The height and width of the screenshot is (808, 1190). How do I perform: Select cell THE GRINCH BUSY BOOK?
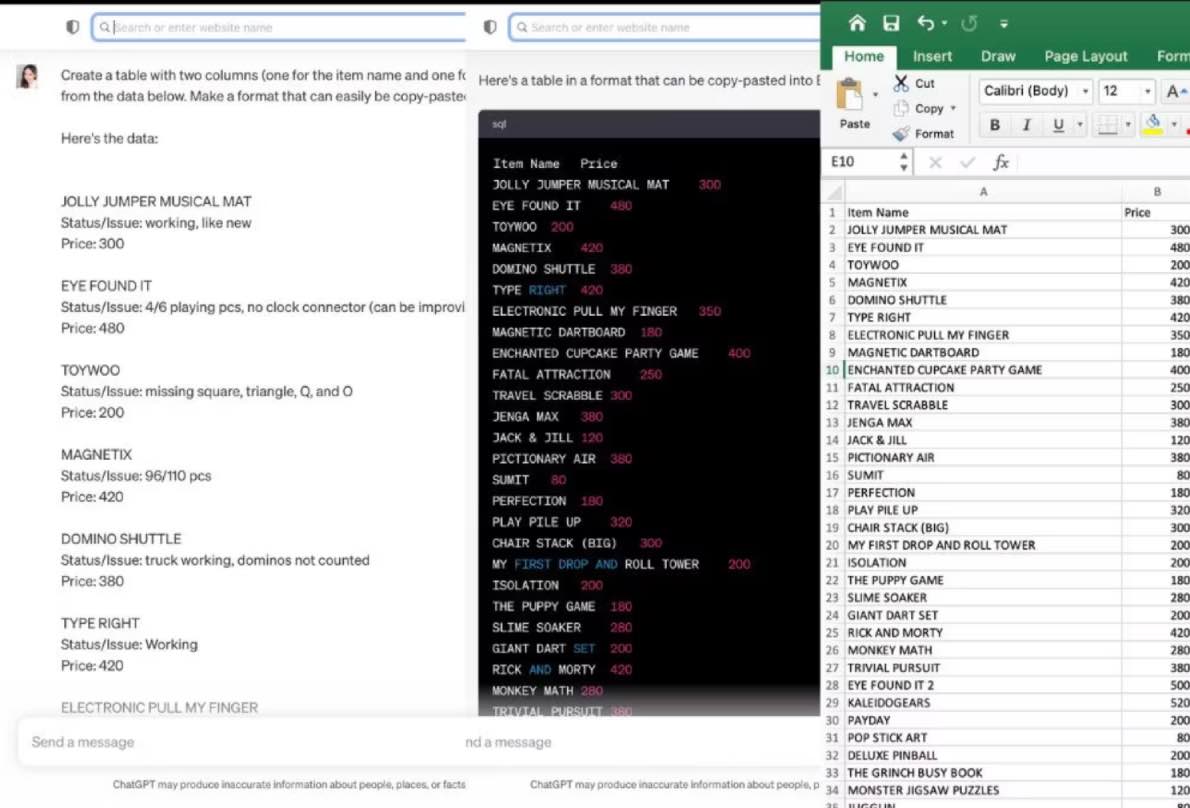[983, 773]
